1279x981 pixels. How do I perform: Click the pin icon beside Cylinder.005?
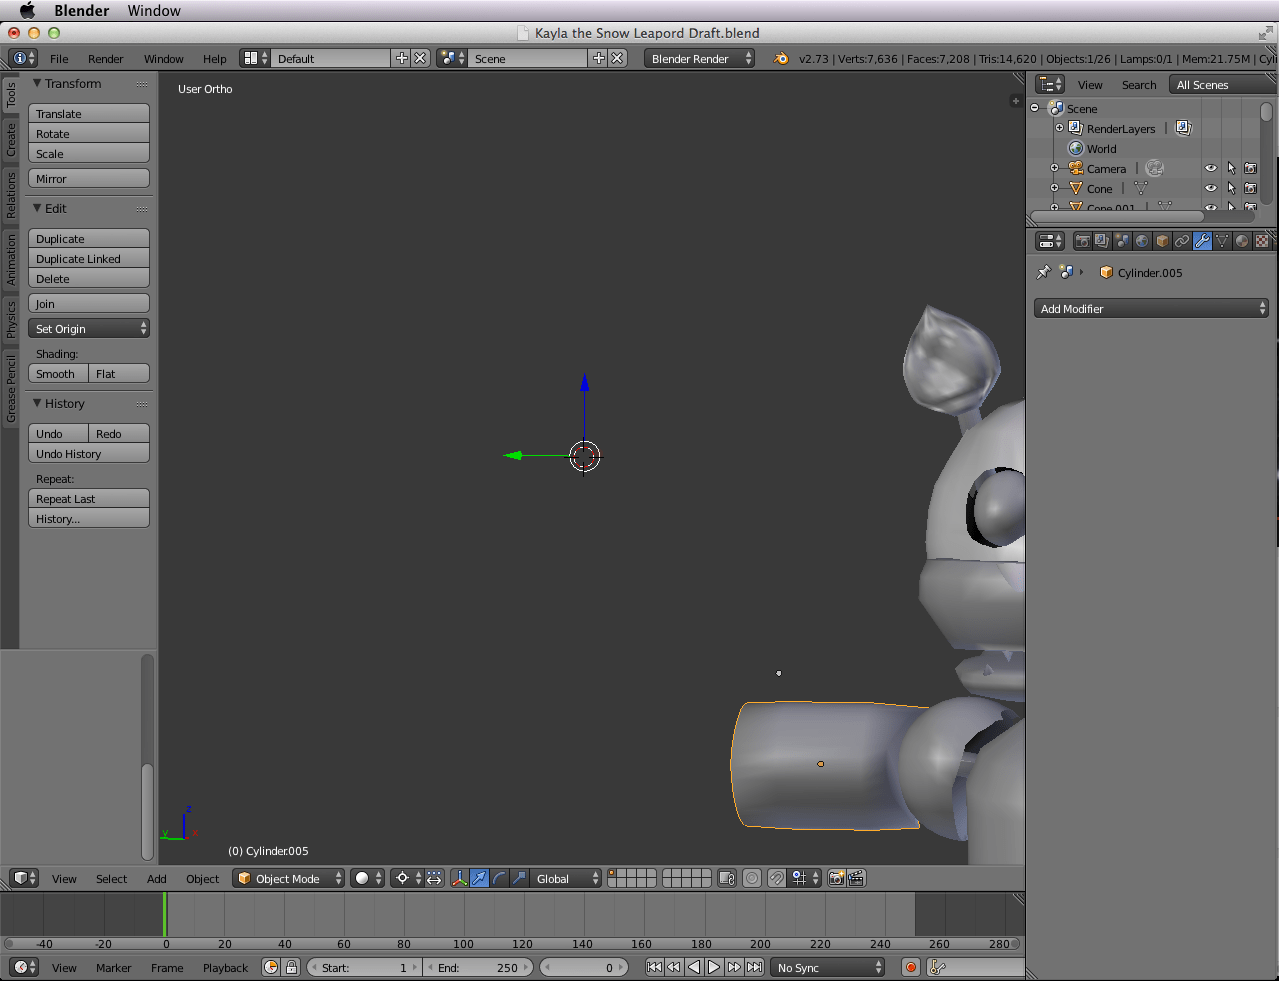[1043, 272]
